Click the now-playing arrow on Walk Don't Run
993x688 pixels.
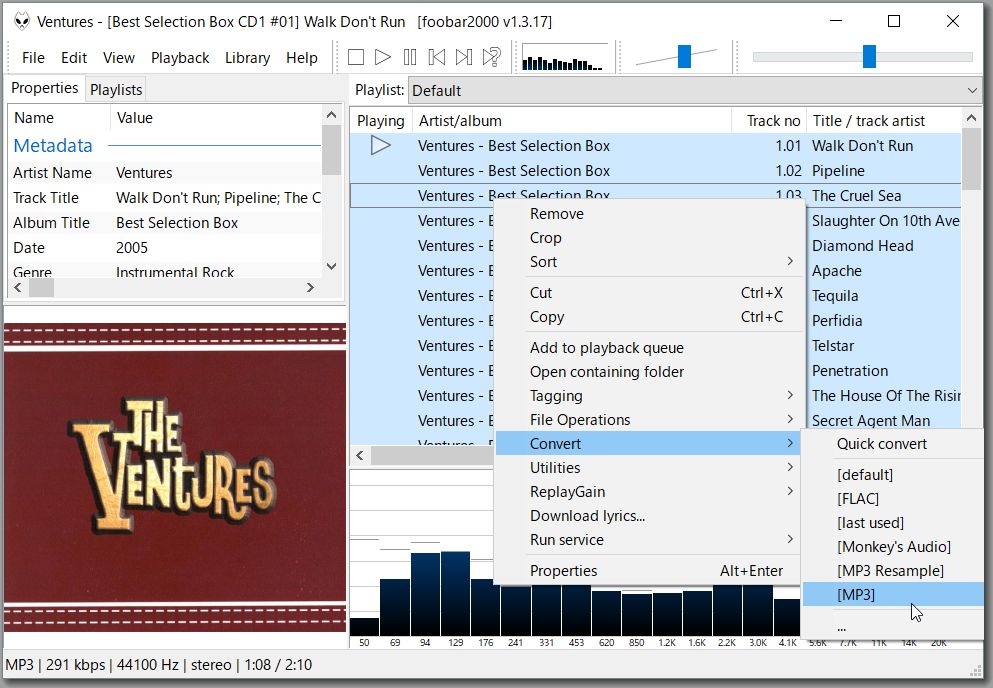pos(380,146)
